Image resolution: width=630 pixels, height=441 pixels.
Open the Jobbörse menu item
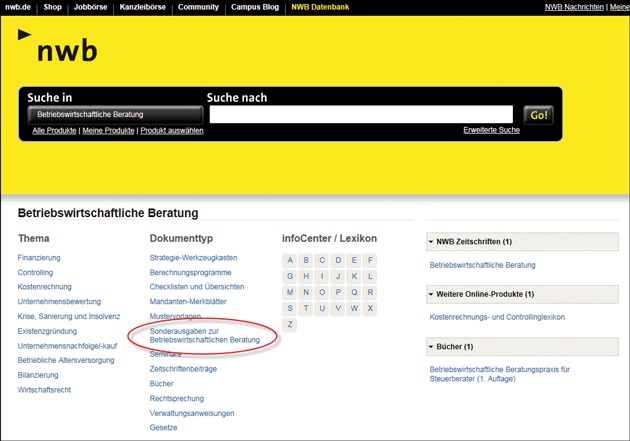(90, 7)
